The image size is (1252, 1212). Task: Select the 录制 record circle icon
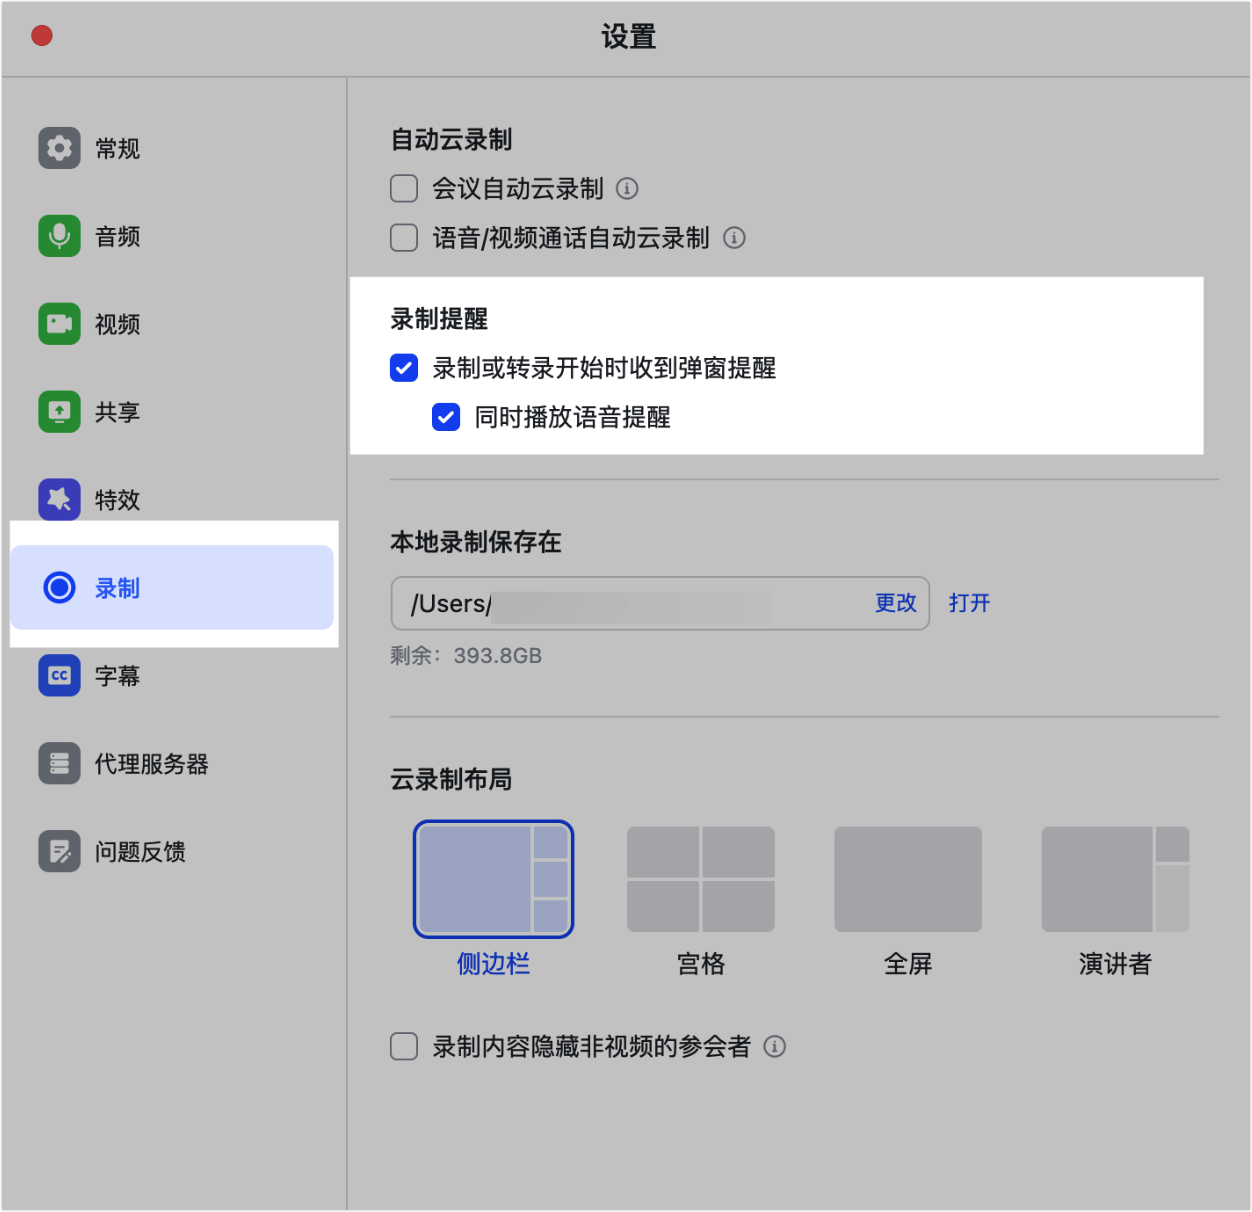pyautogui.click(x=59, y=587)
